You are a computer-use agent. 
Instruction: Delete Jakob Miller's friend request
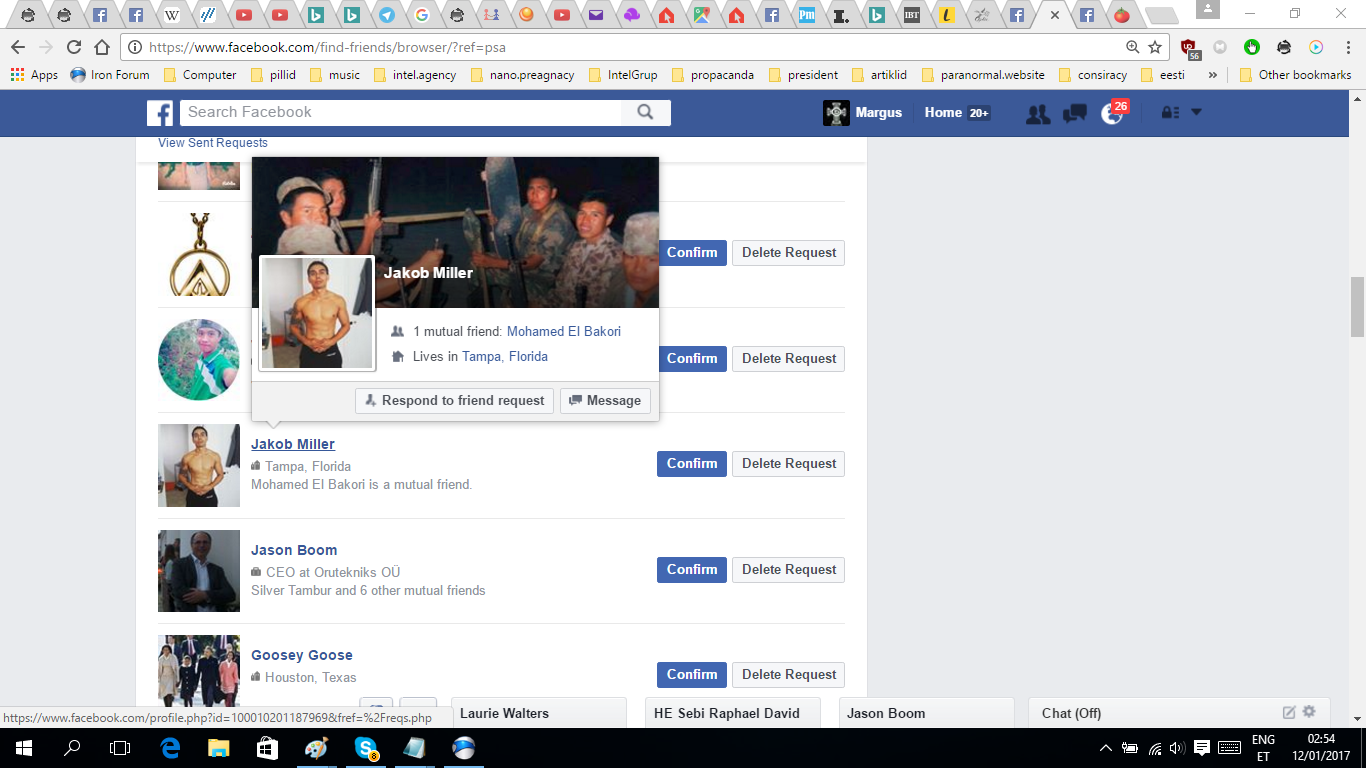(789, 464)
